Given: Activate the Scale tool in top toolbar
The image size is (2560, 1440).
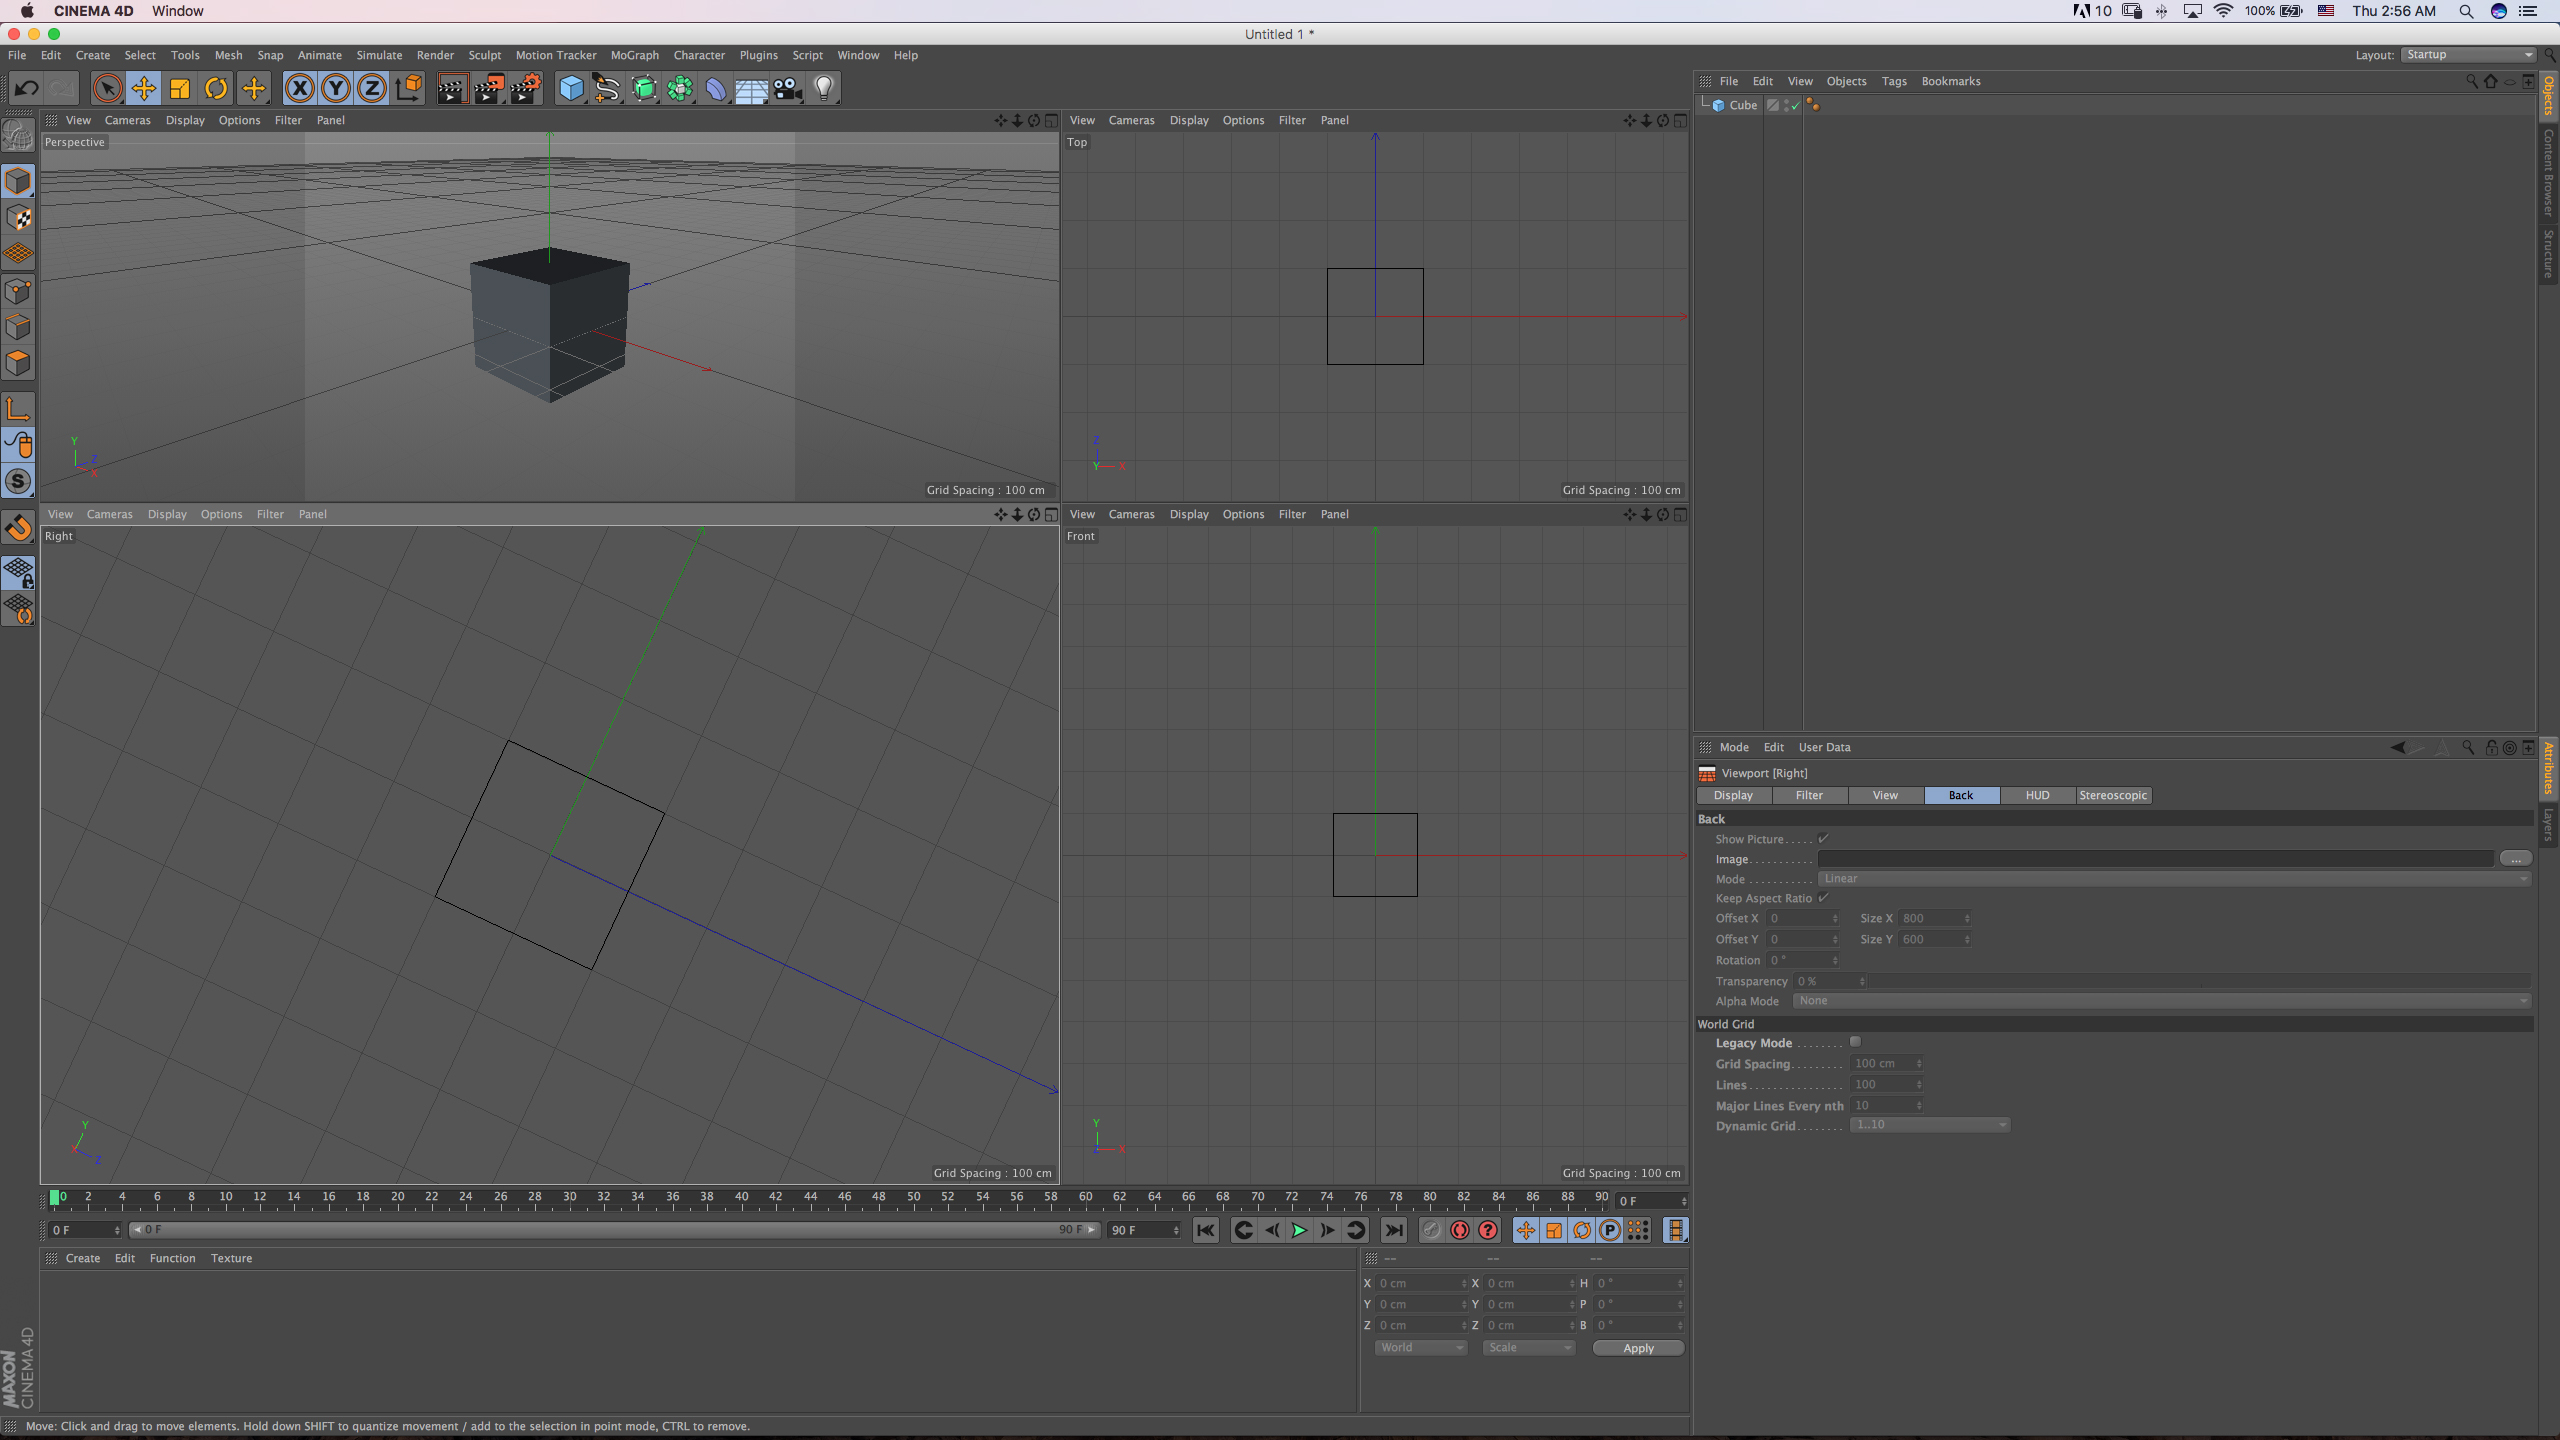Looking at the screenshot, I should click(180, 88).
